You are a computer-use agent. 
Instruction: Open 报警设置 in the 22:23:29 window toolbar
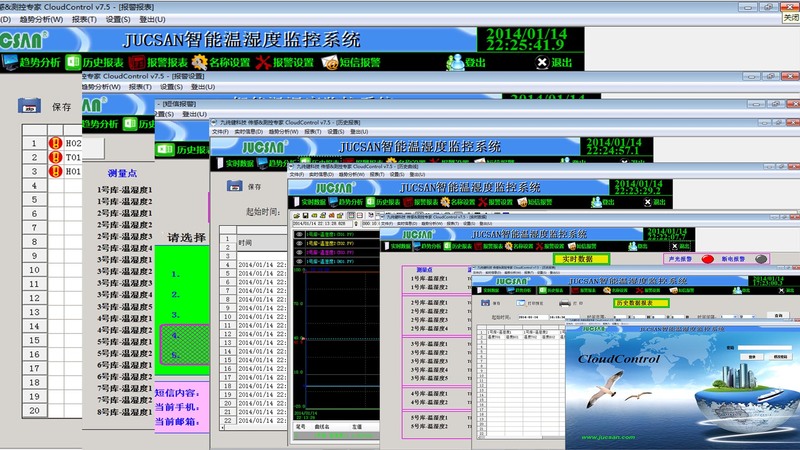[x=495, y=202]
